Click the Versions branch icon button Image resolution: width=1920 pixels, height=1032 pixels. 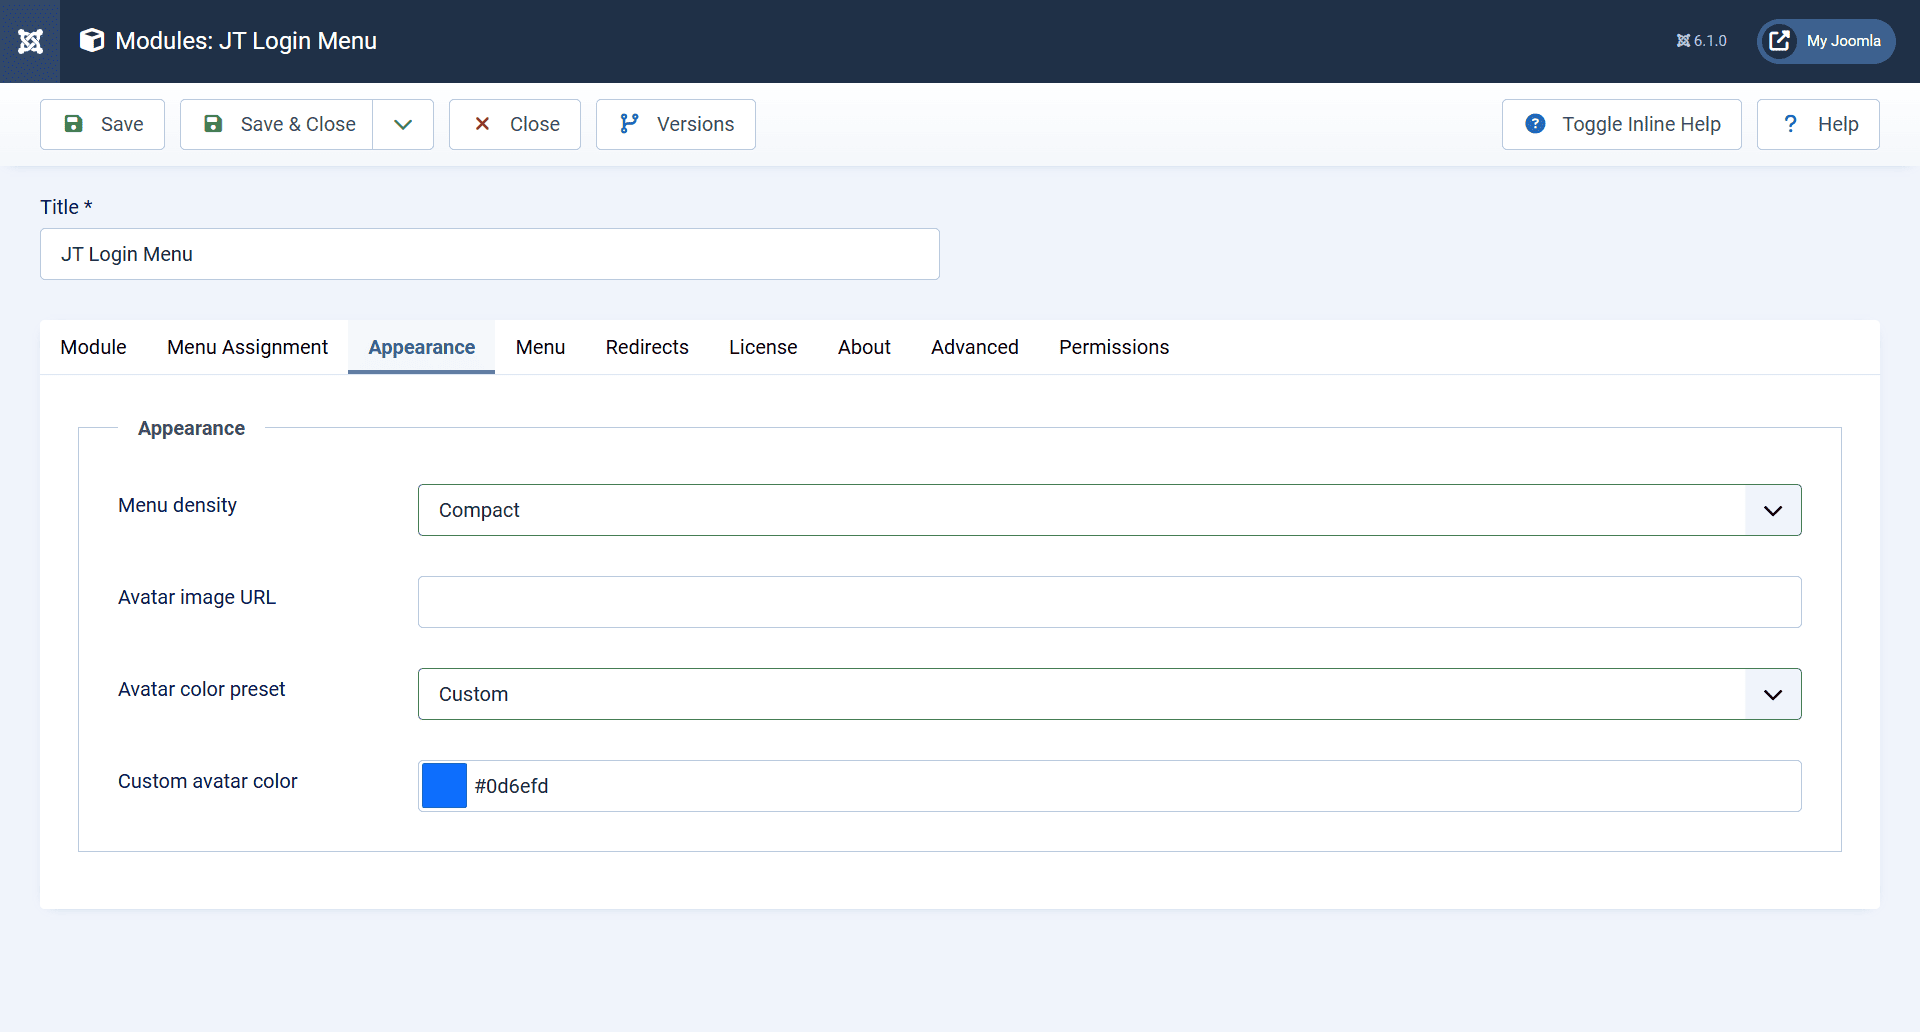[x=676, y=124]
